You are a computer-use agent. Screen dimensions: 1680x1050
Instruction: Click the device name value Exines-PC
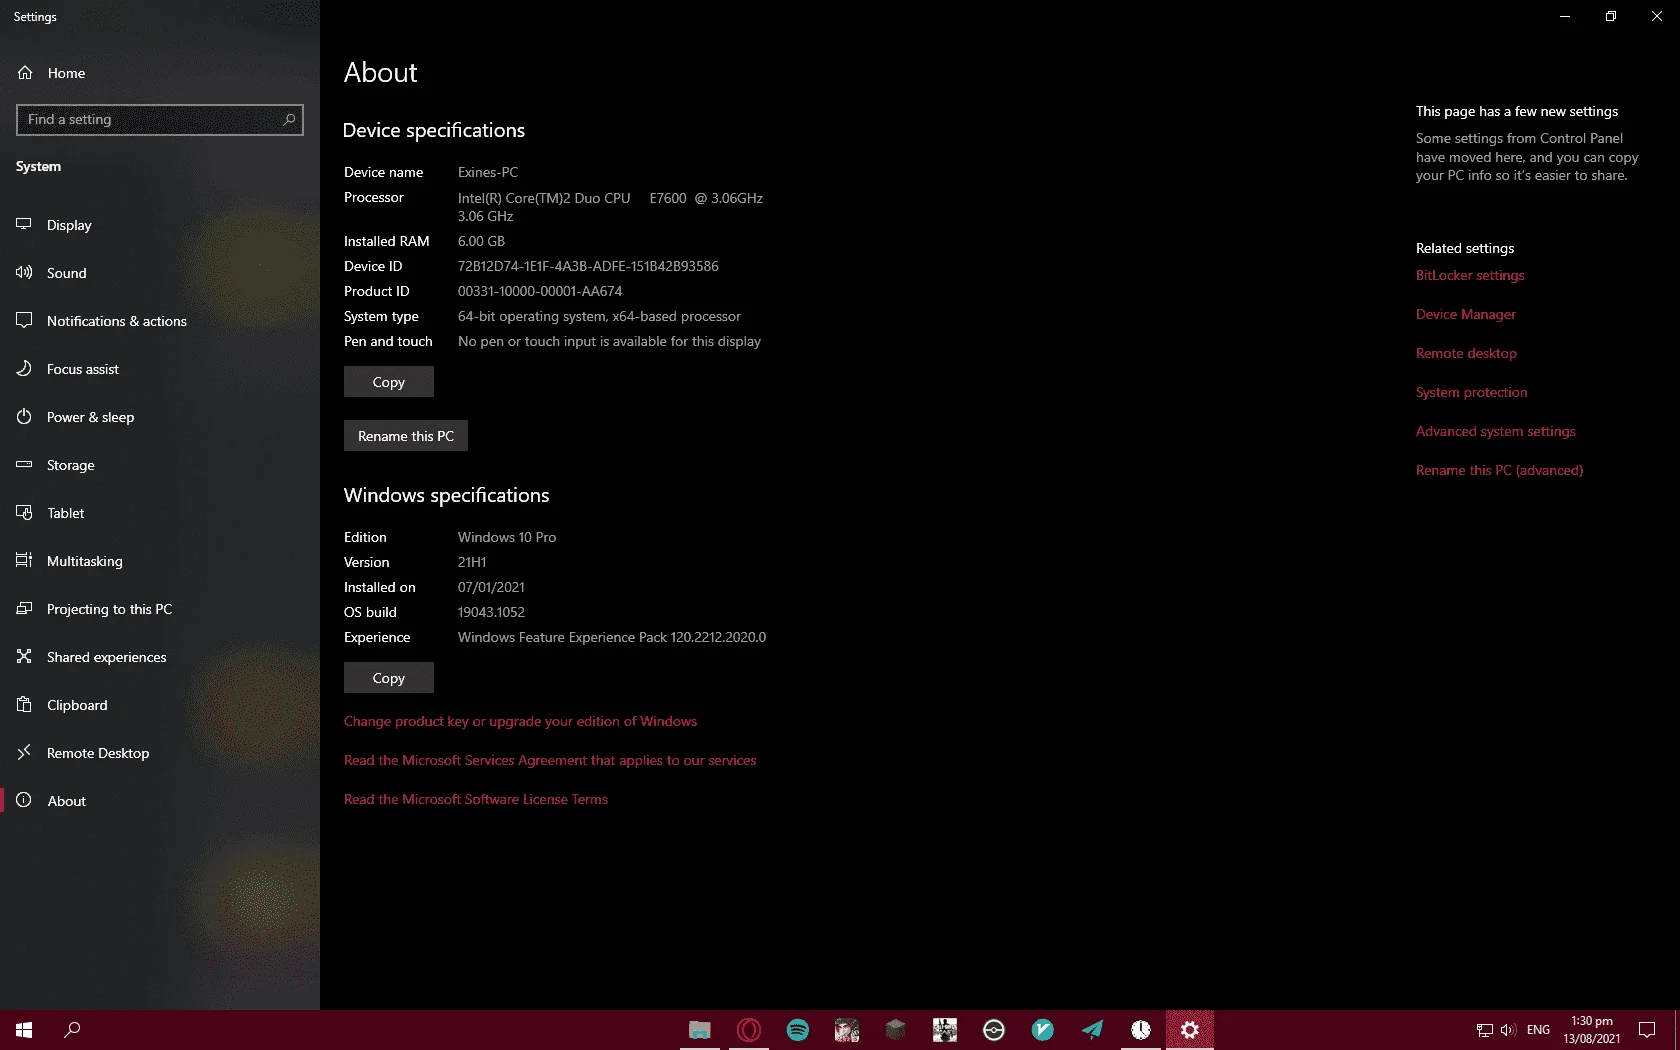click(488, 172)
